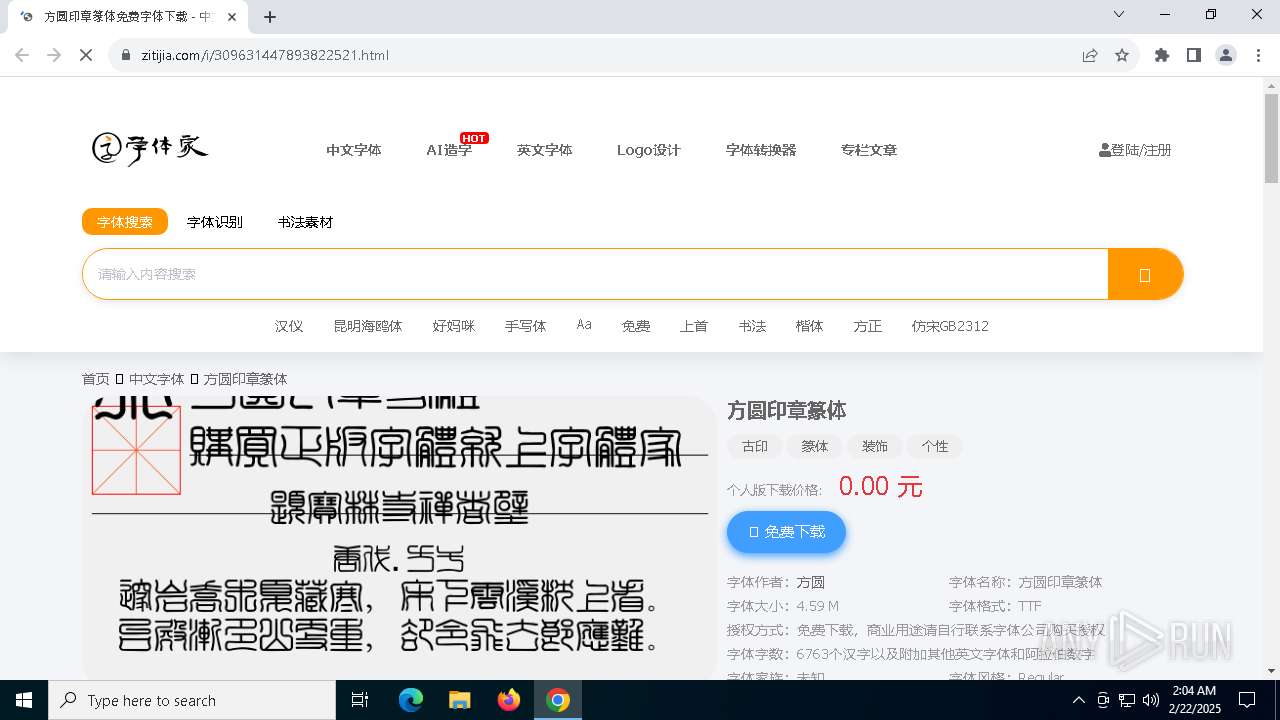Viewport: 1280px width, 720px height.
Task: Open AI造字 navigation item
Action: point(449,150)
